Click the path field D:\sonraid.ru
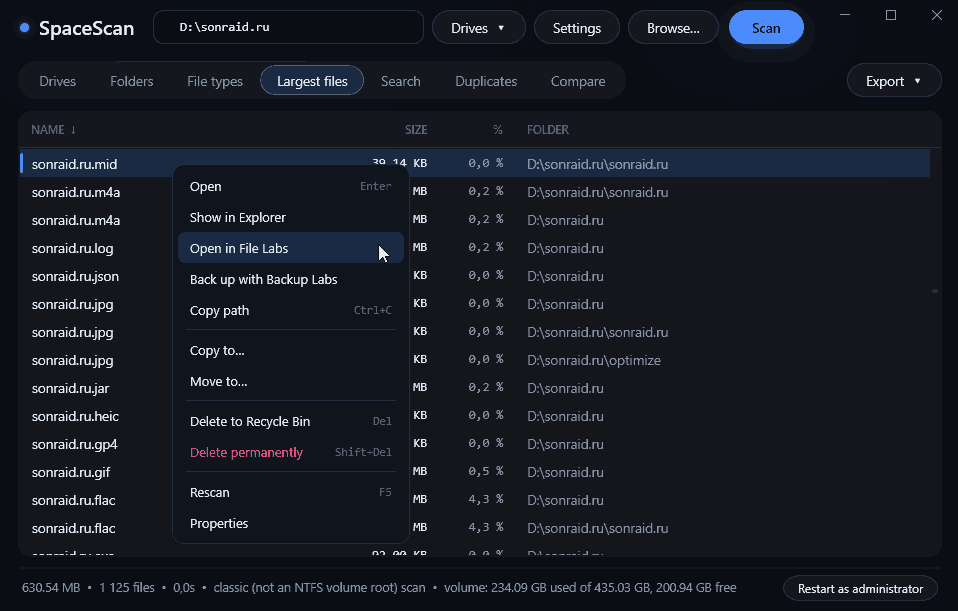Image resolution: width=958 pixels, height=611 pixels. (288, 27)
